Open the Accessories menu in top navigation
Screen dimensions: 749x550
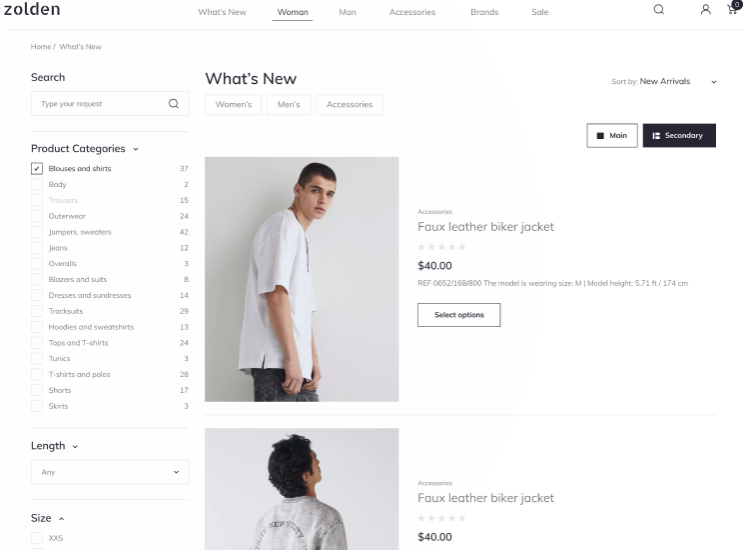412,12
